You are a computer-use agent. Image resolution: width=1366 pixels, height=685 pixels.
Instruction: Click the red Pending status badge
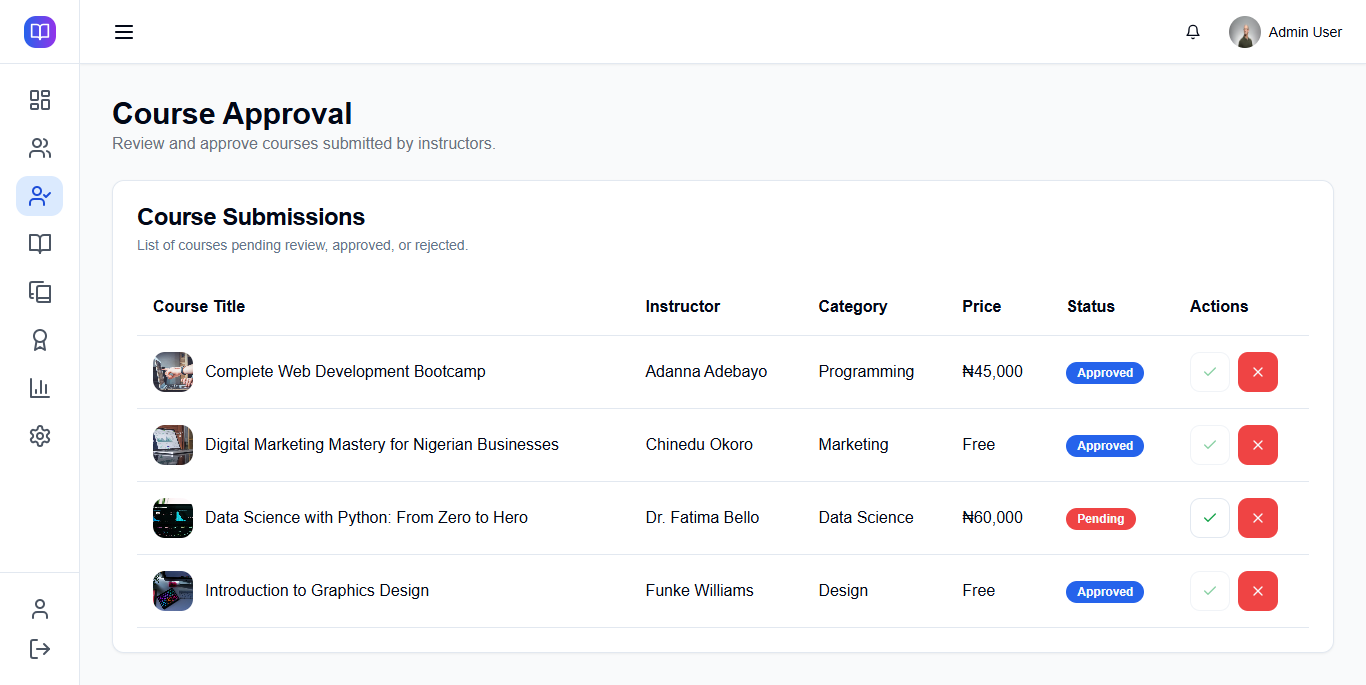pyautogui.click(x=1100, y=519)
